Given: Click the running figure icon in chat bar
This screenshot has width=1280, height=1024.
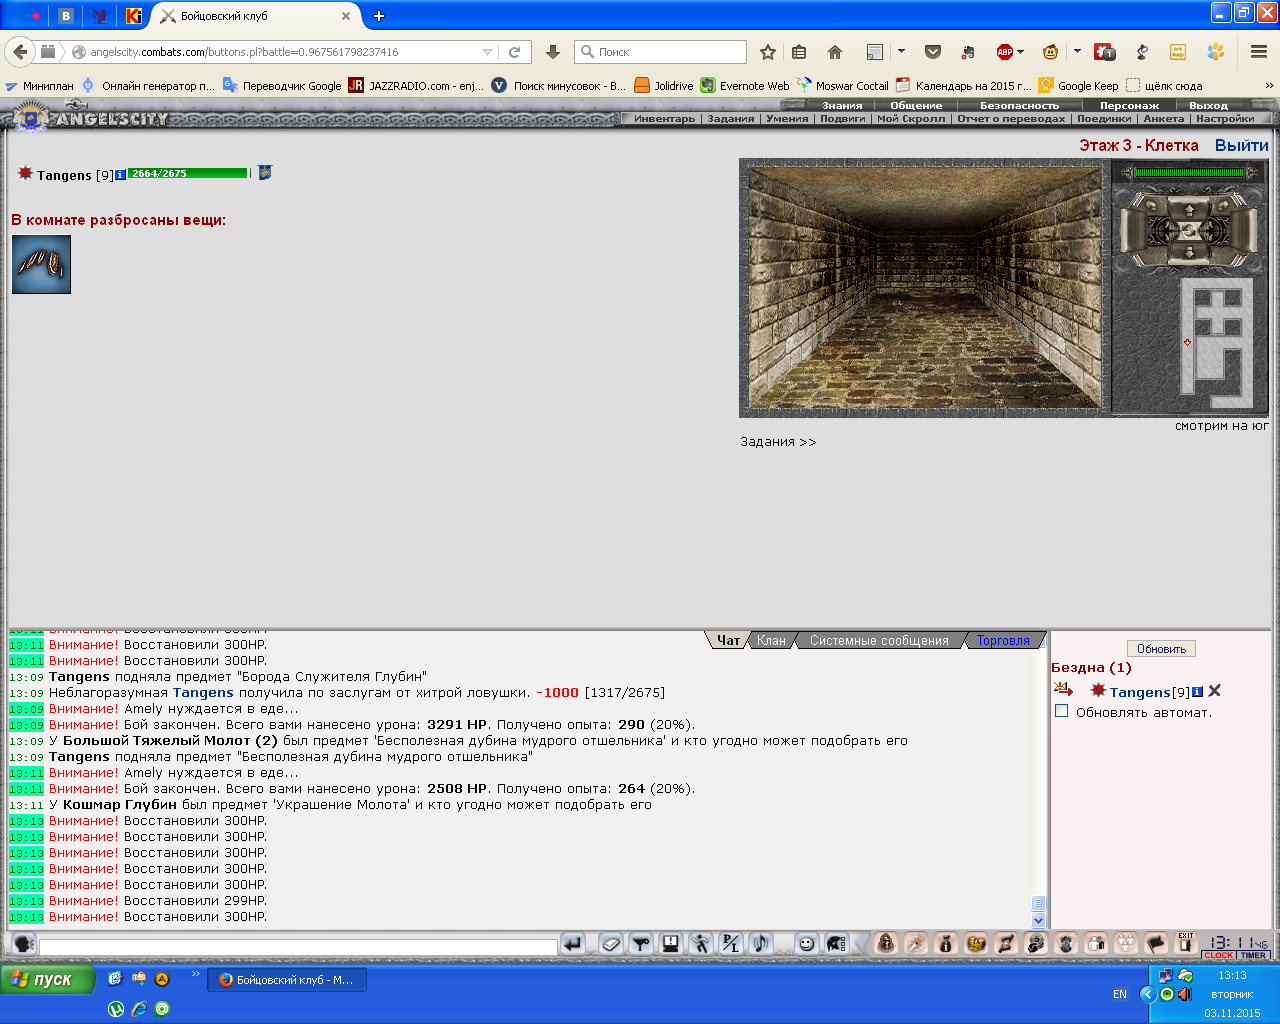Looking at the screenshot, I should pyautogui.click(x=701, y=943).
